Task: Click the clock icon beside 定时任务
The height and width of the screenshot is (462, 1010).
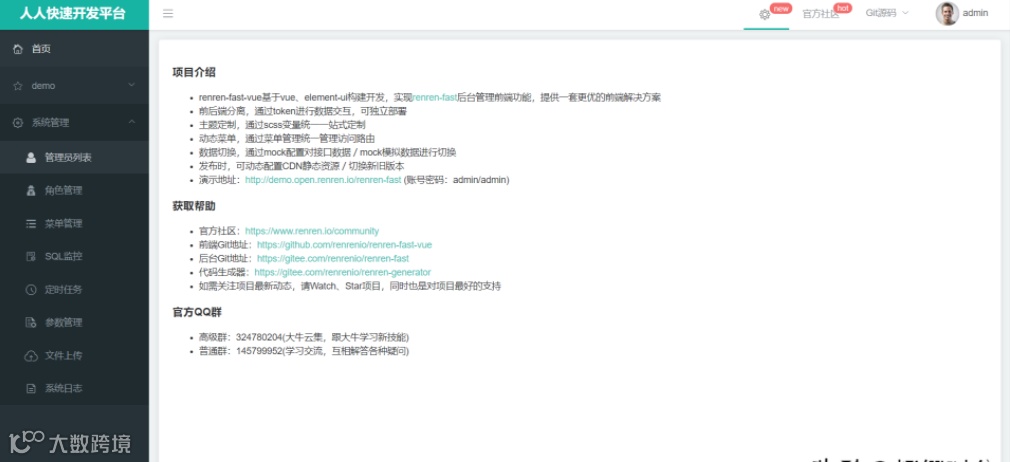Action: [31, 290]
